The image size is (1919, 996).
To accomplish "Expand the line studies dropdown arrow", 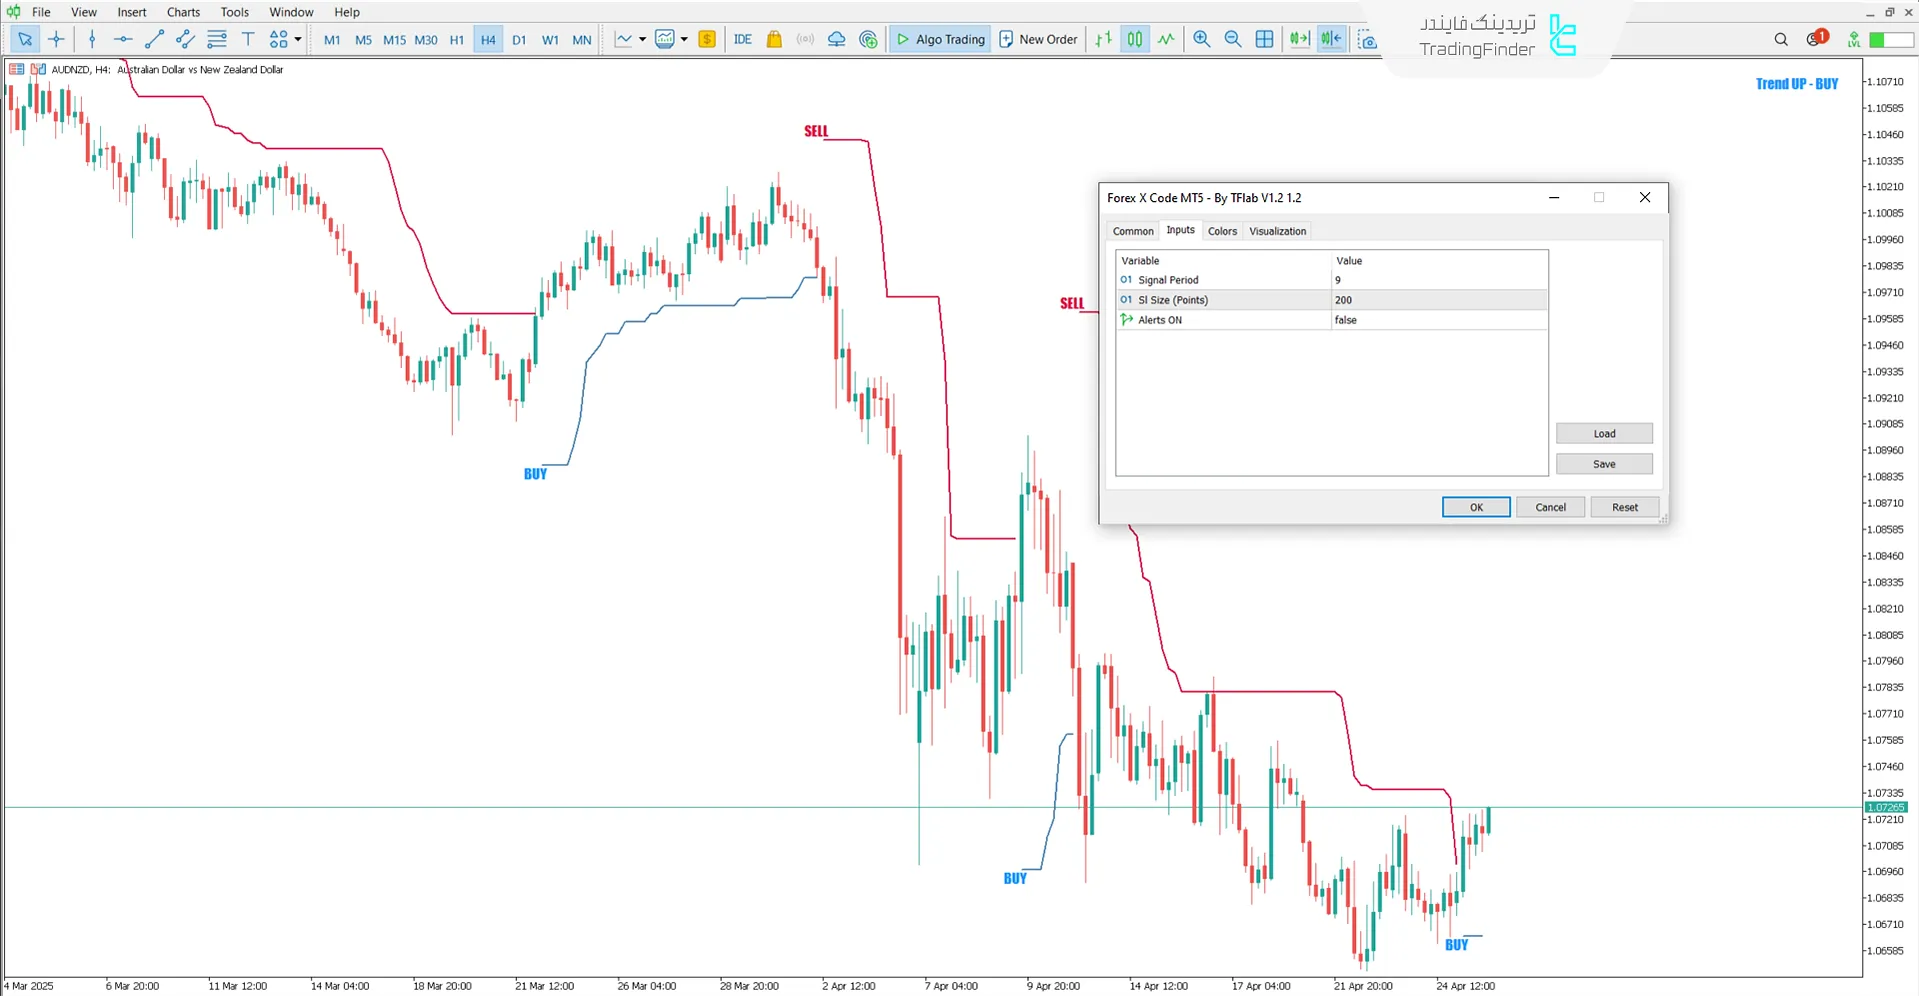I will [x=642, y=39].
